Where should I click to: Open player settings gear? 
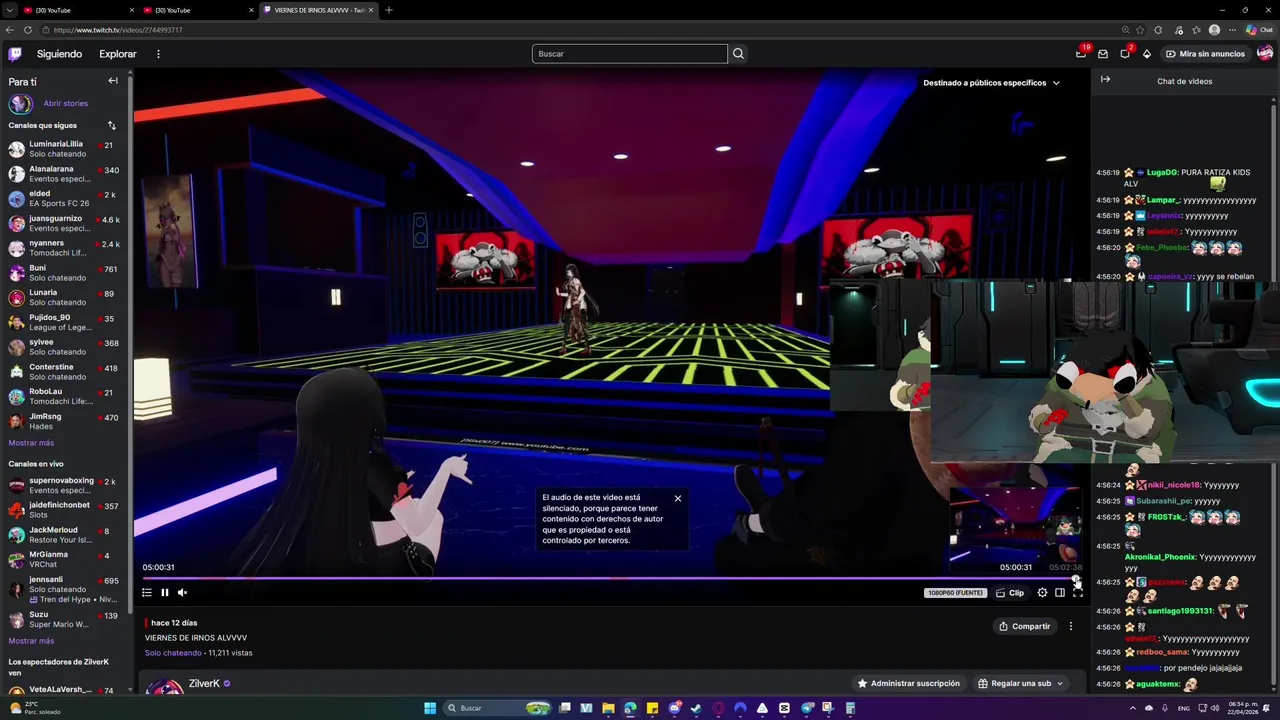pos(1042,593)
